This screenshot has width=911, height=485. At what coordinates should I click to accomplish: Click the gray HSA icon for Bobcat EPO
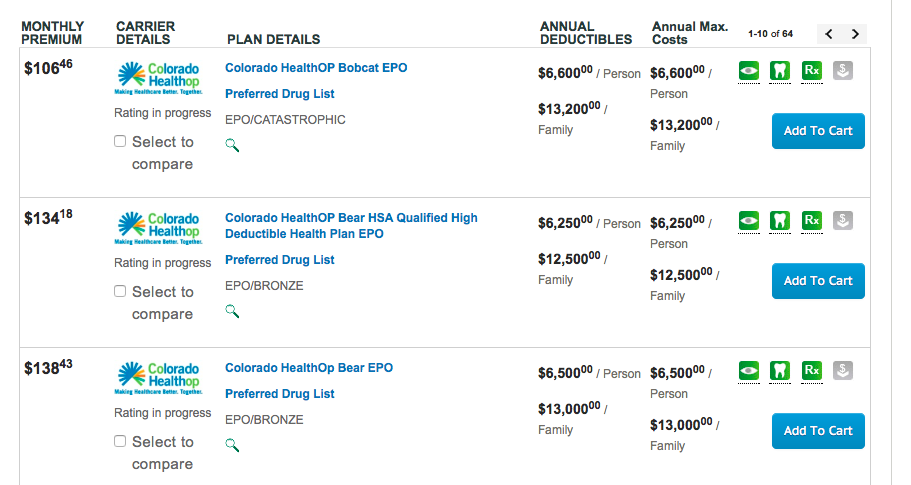tap(843, 71)
